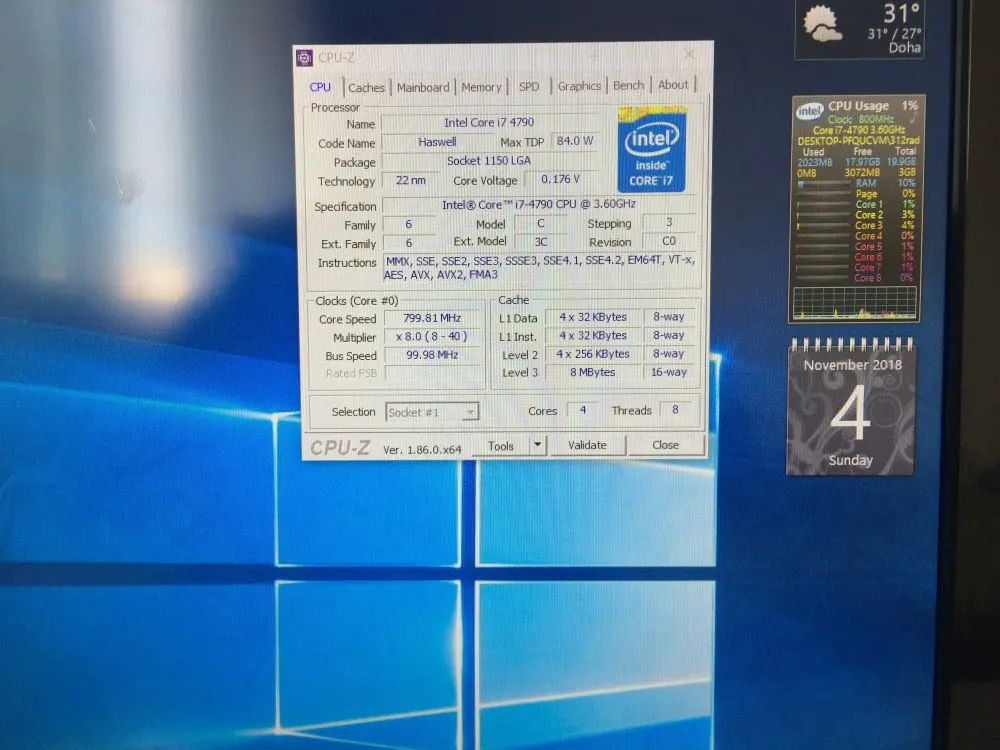Open the Graphics tab
Viewport: 1000px width, 750px height.
tap(579, 85)
